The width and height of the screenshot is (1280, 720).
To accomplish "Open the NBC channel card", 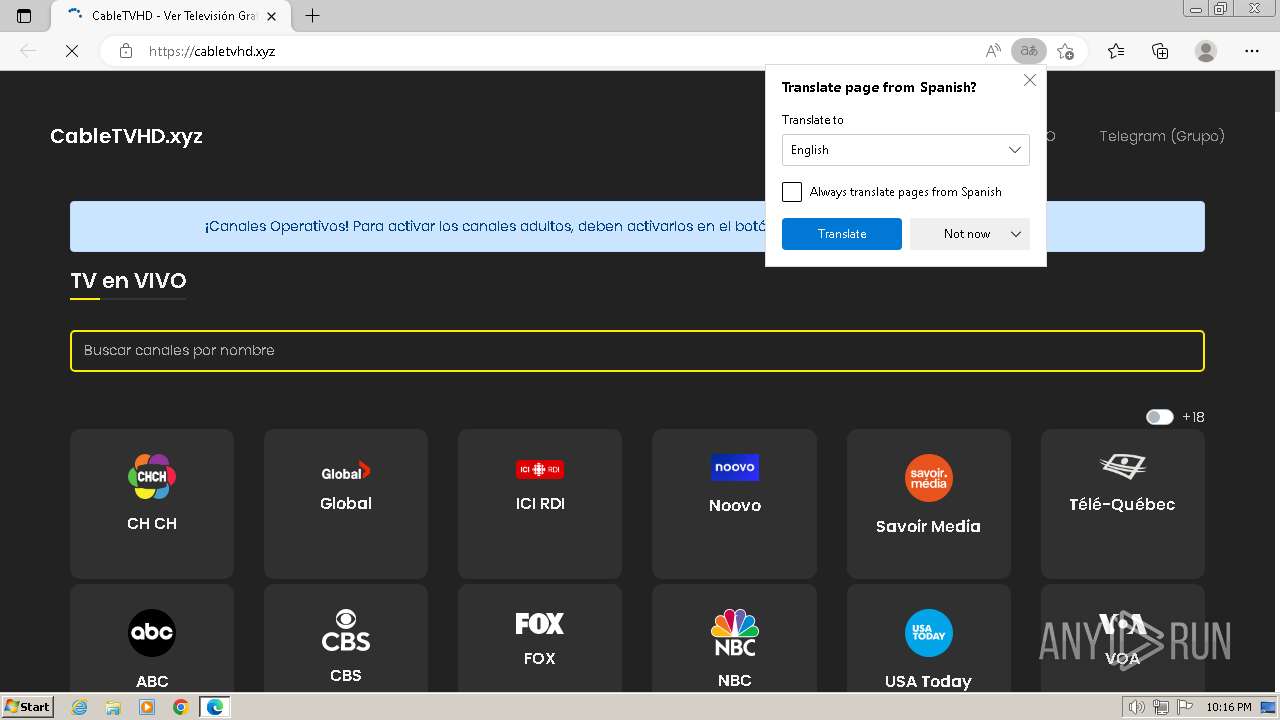I will click(734, 639).
